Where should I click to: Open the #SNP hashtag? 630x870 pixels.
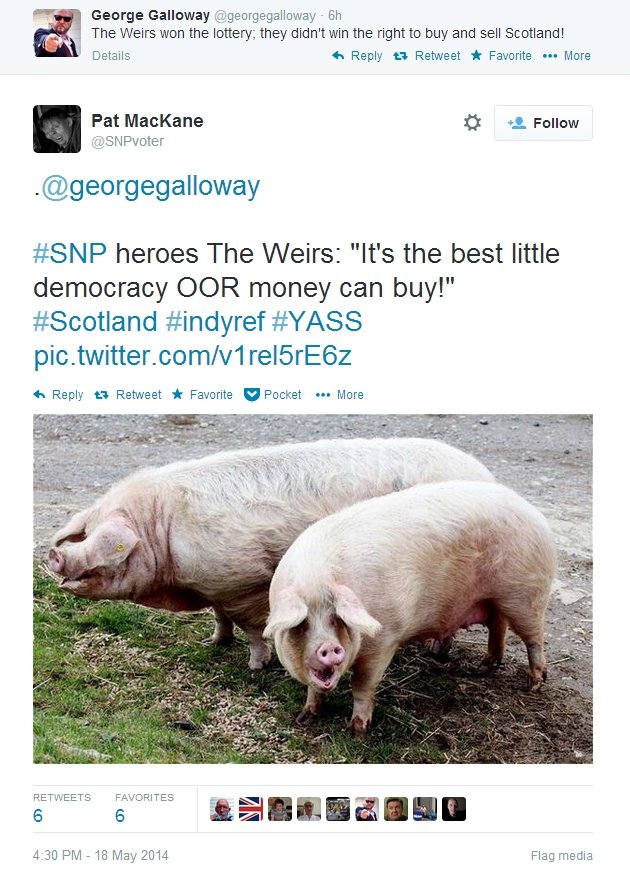(x=70, y=254)
